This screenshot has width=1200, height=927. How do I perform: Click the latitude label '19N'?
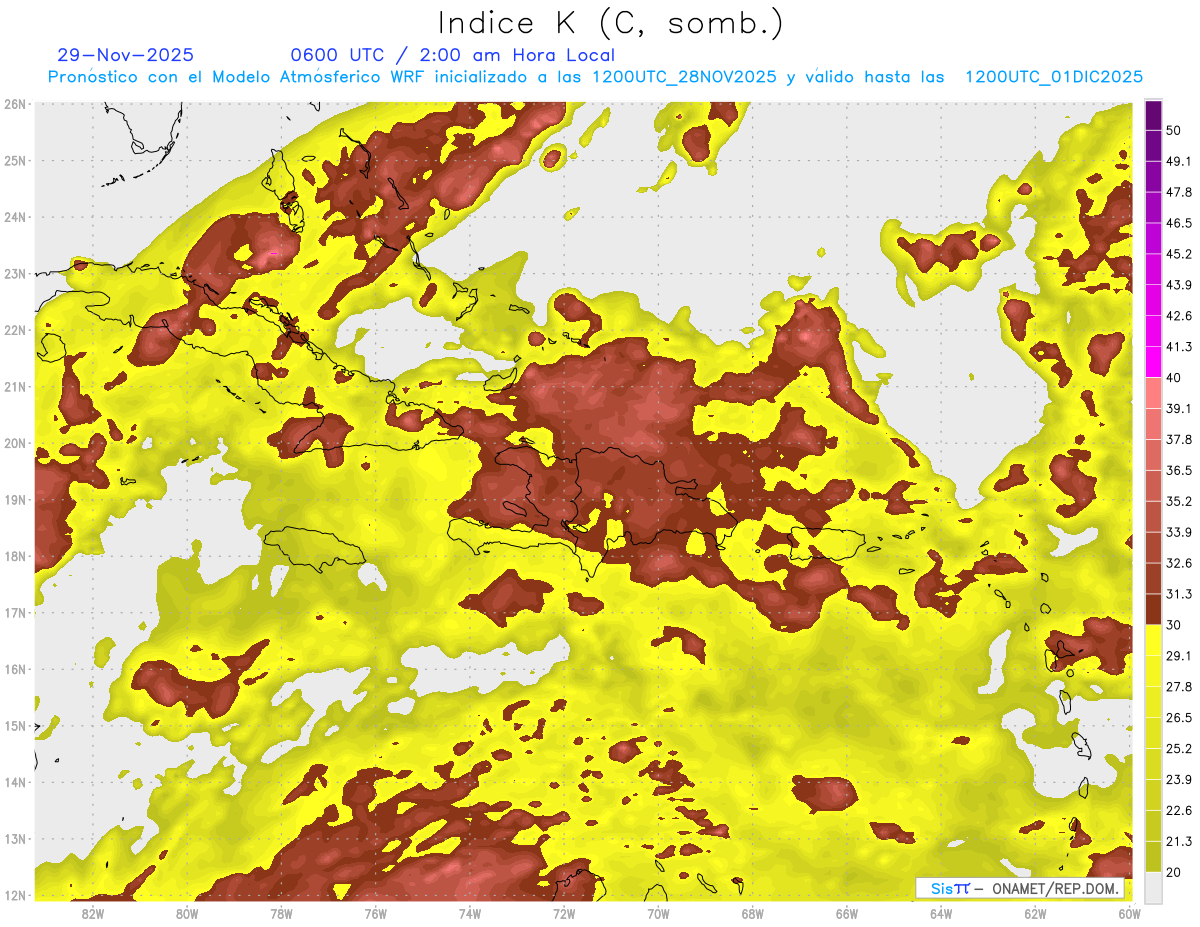point(16,499)
